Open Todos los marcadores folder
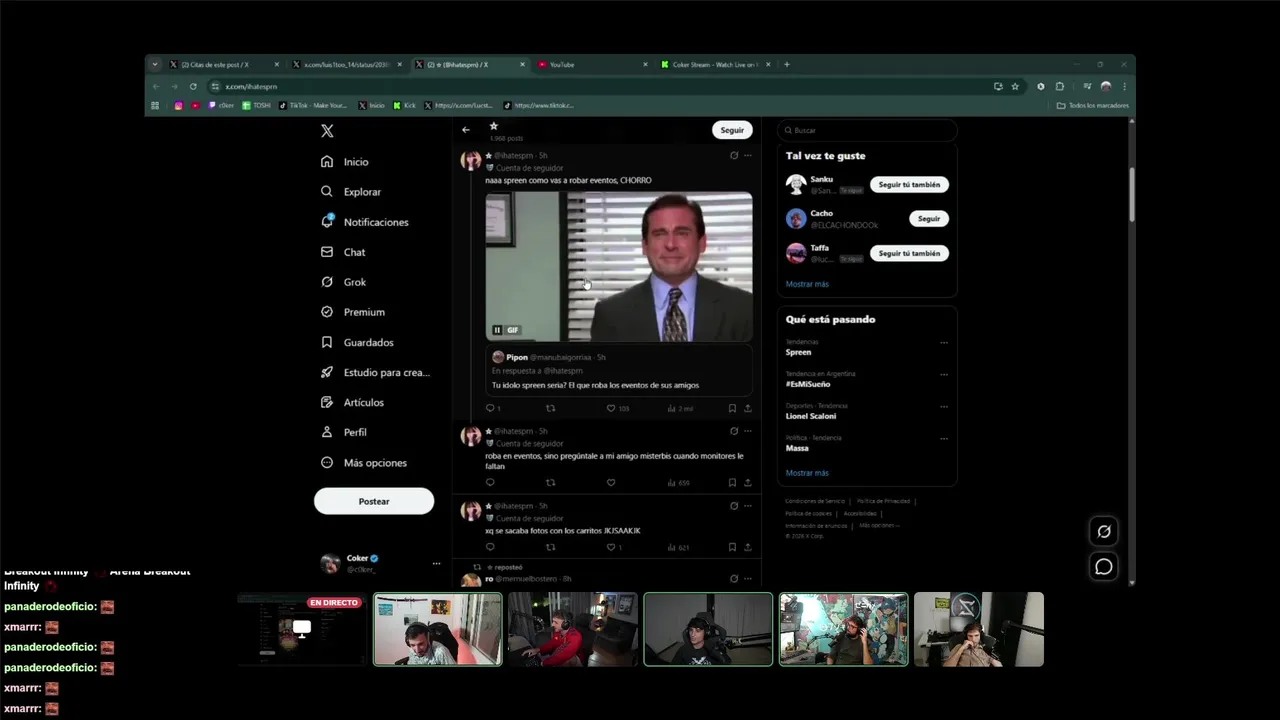 coord(1093,105)
